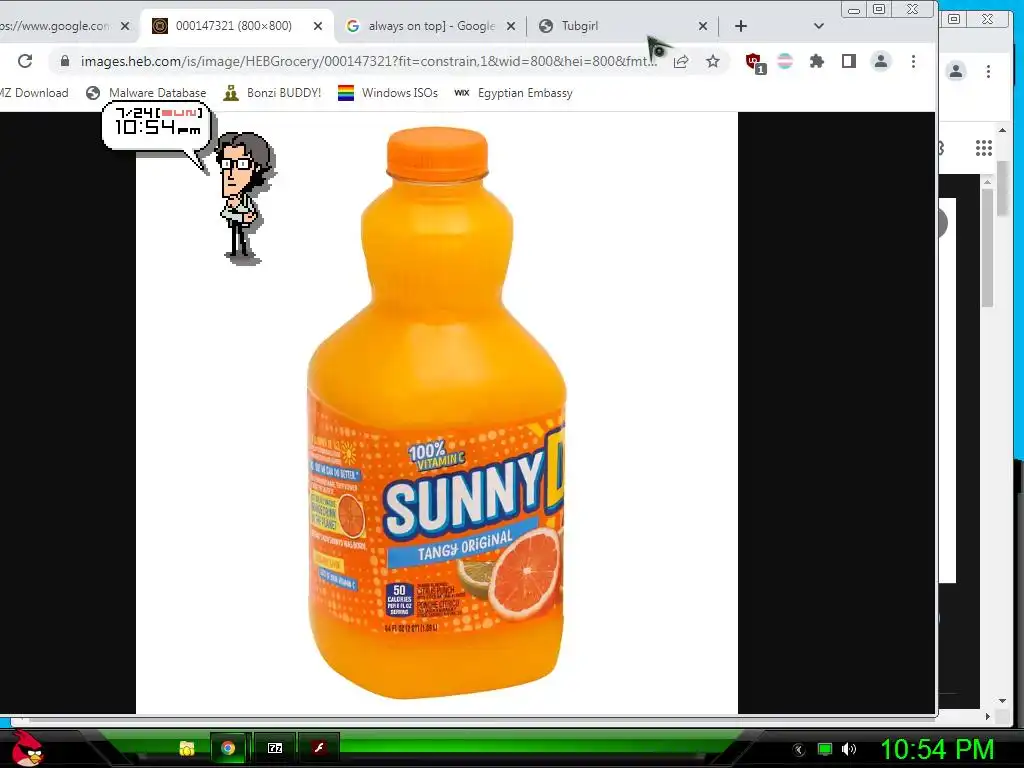Close the Tubgirl tab

click(x=703, y=26)
